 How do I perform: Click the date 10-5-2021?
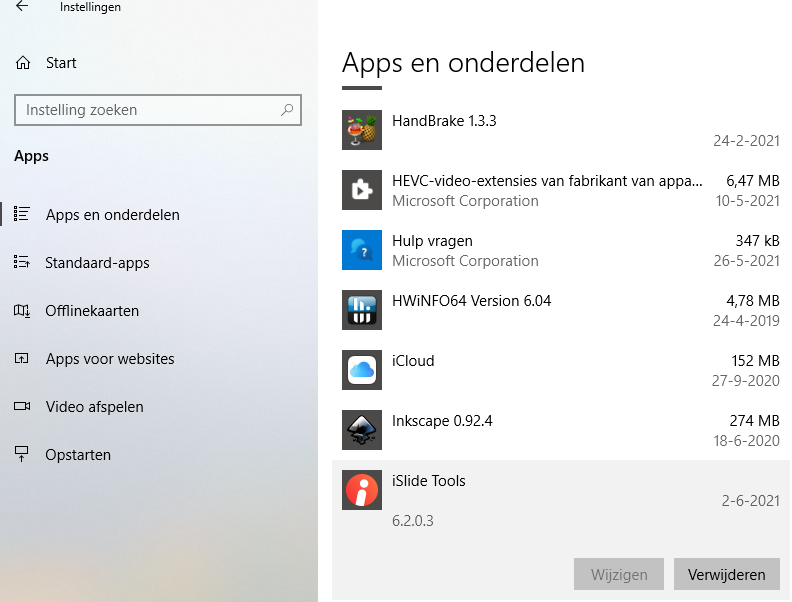748,200
